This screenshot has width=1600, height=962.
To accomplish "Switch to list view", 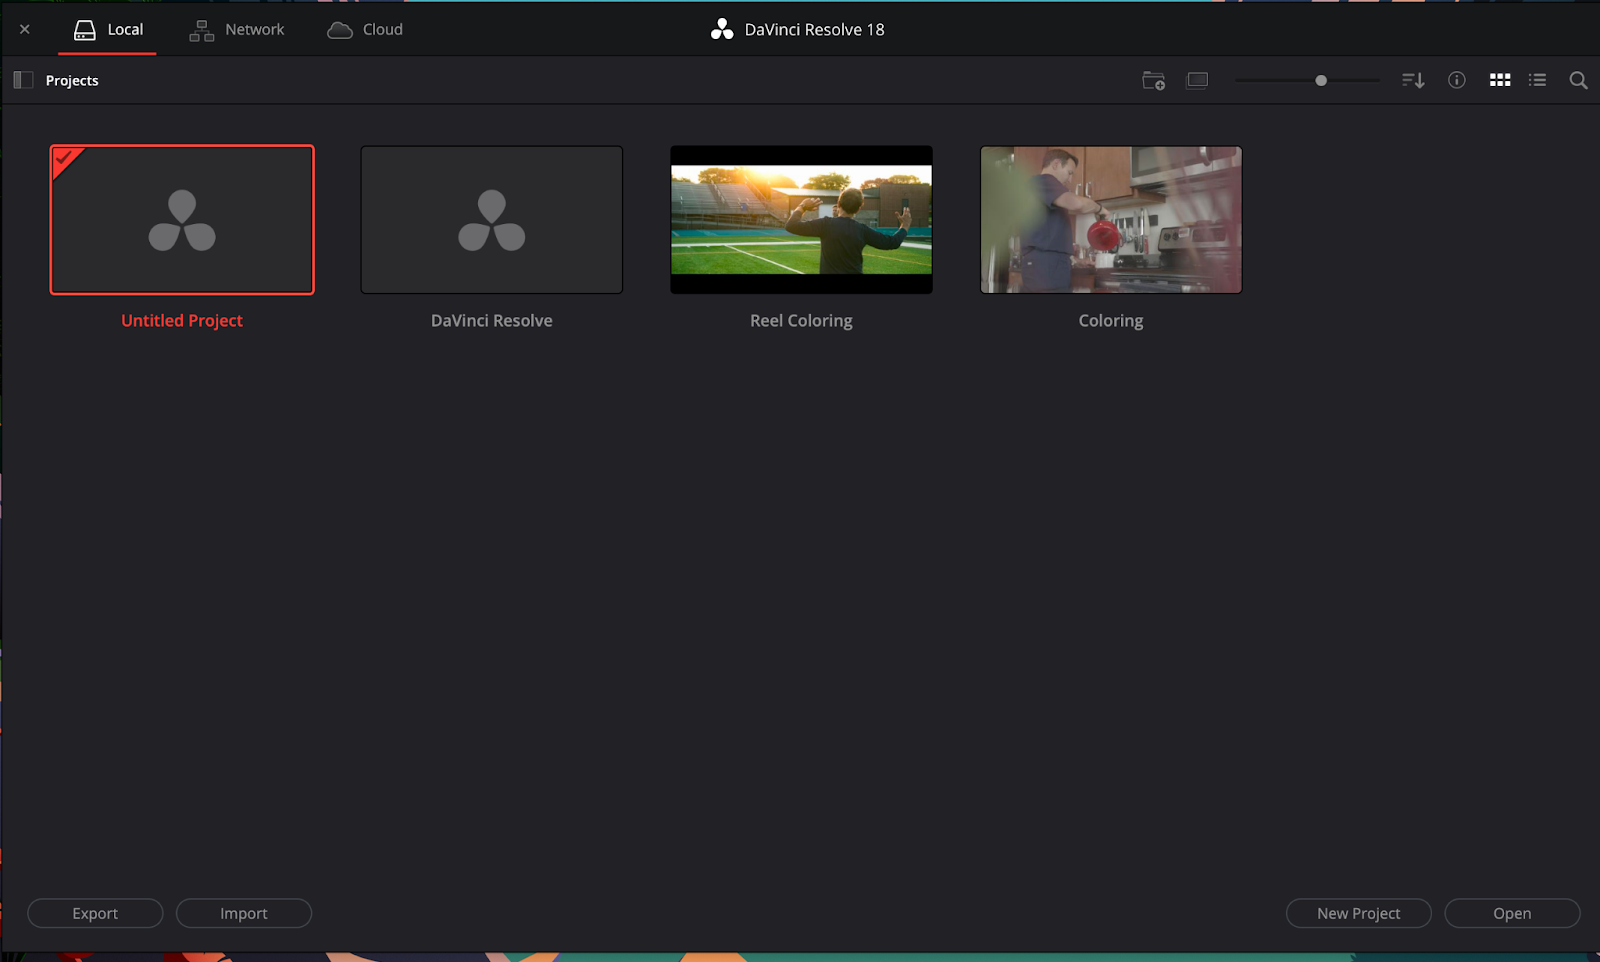I will tap(1538, 80).
